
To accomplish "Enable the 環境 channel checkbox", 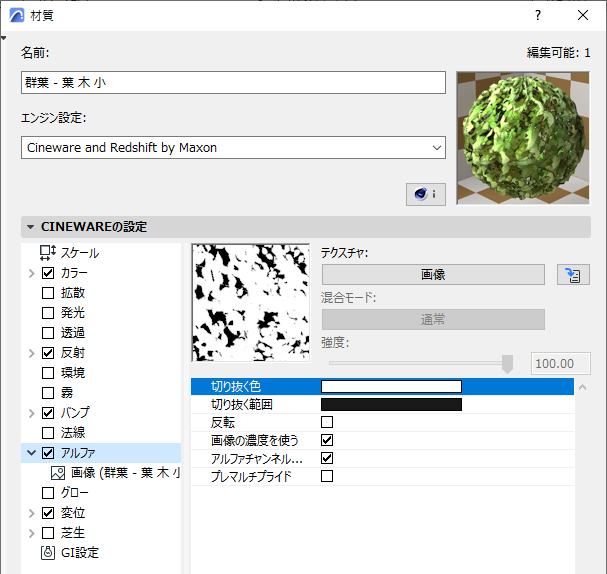I will (x=48, y=373).
